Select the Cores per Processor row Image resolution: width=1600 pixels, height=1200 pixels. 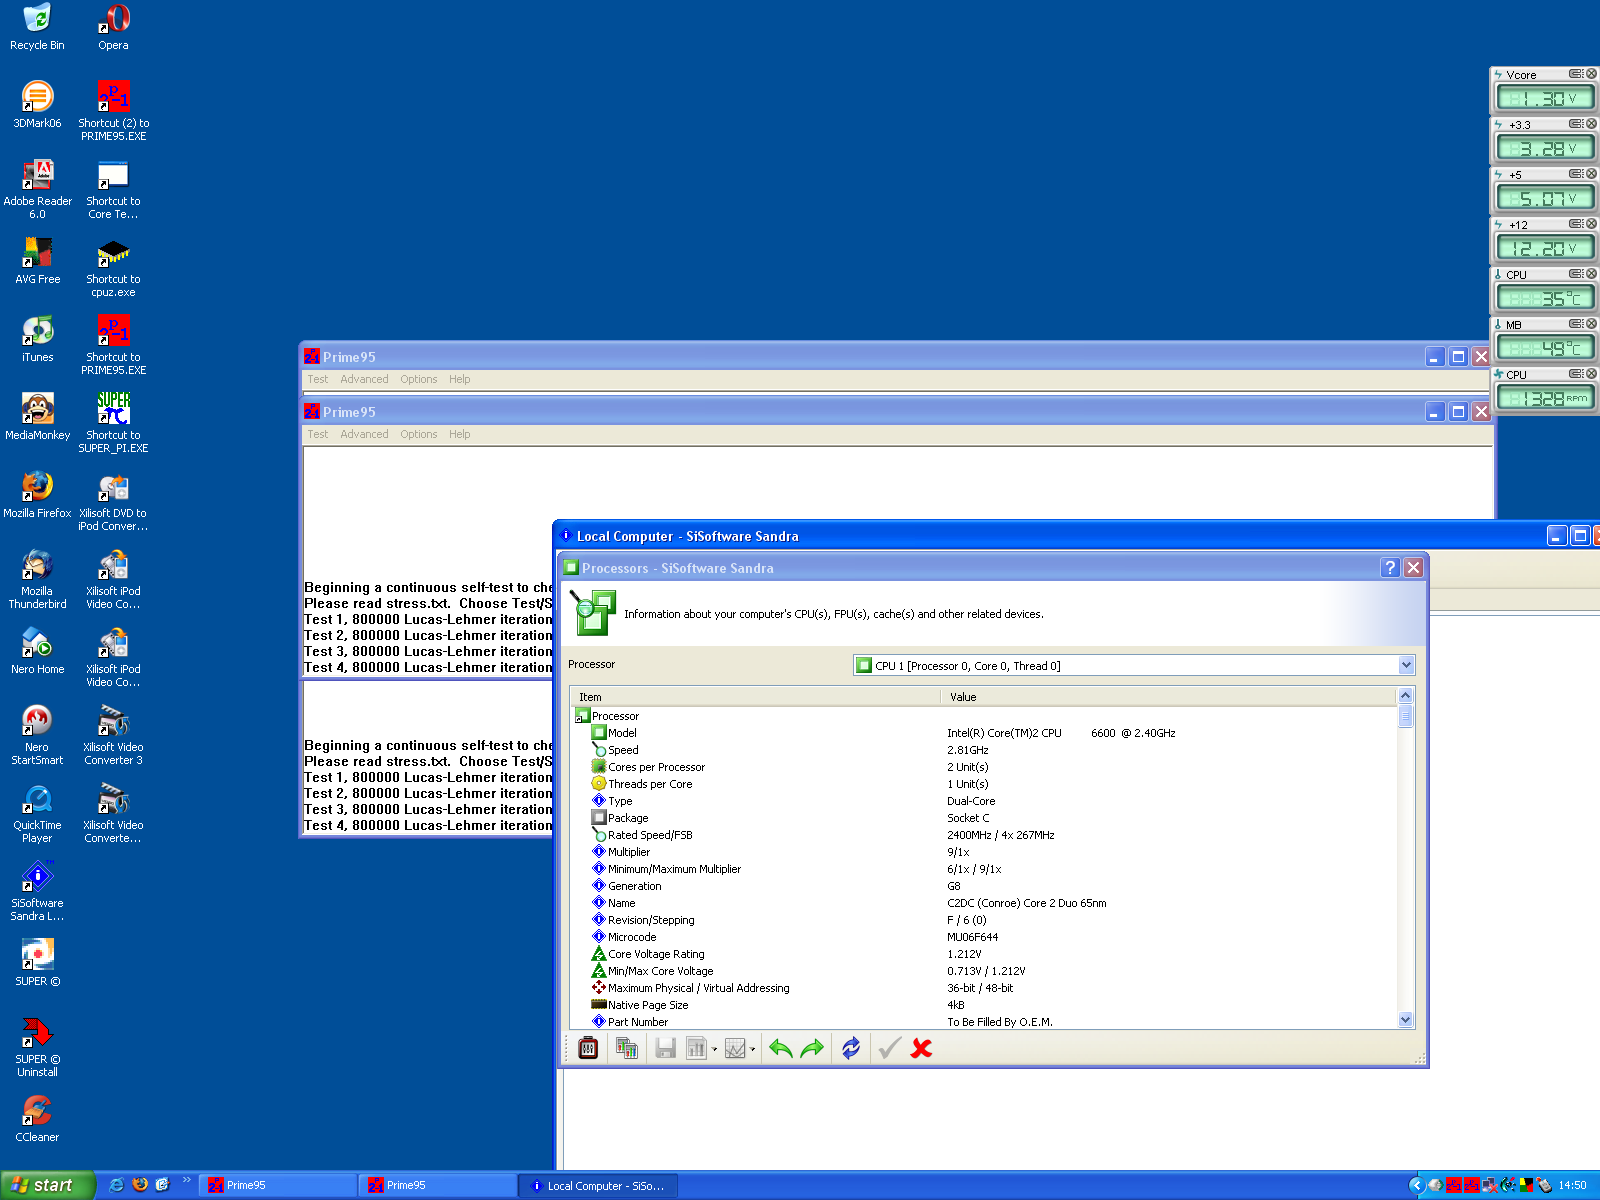(985, 767)
